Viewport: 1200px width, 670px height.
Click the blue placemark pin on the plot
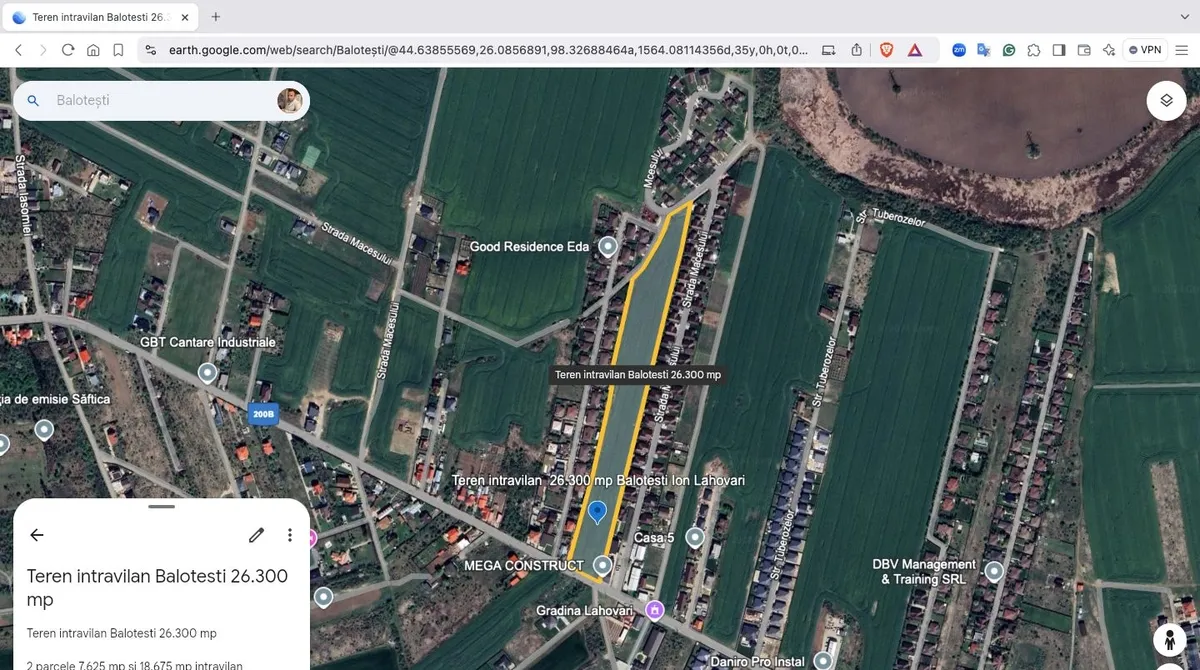pyautogui.click(x=597, y=512)
